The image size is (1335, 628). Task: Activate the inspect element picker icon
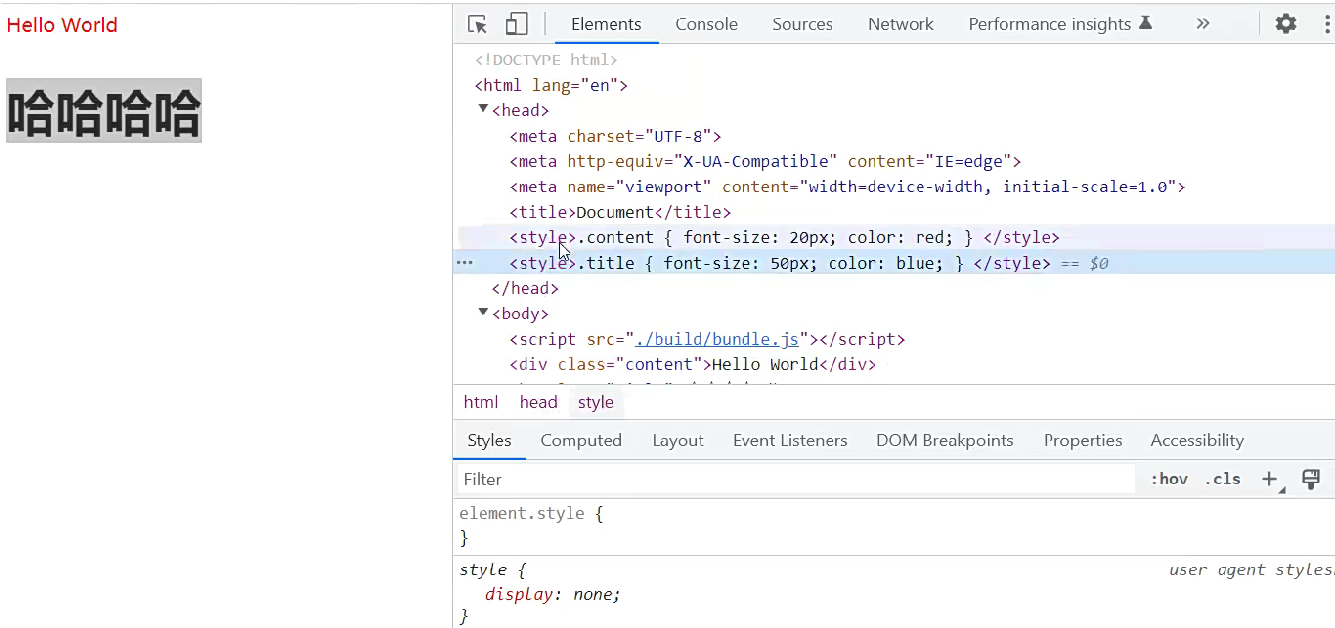coord(478,24)
